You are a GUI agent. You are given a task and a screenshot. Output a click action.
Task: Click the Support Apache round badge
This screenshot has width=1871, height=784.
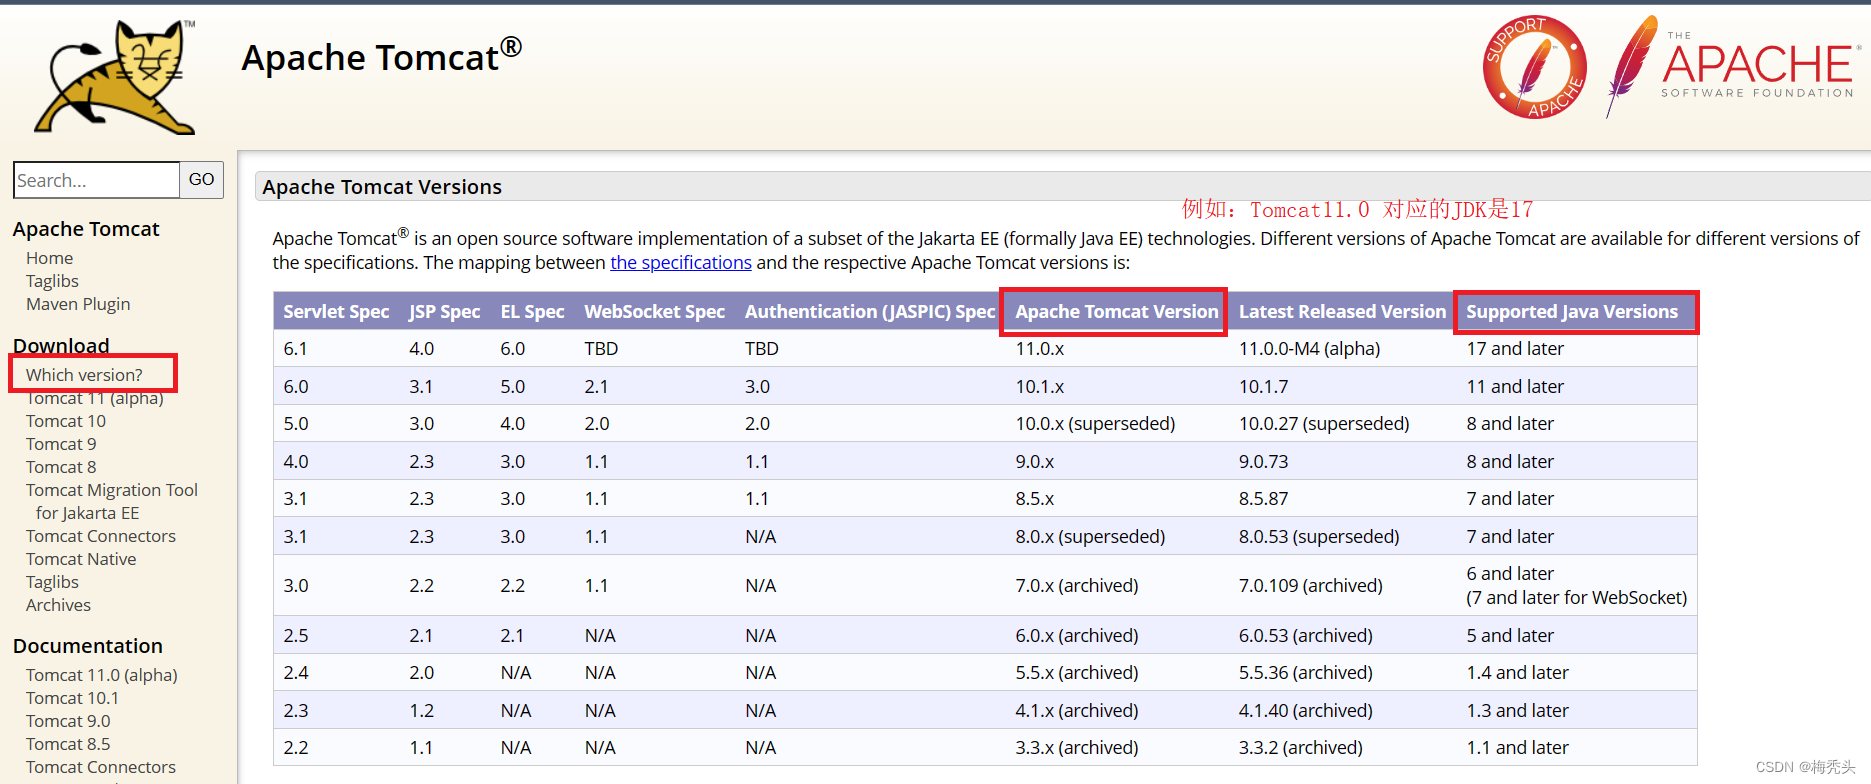(x=1534, y=67)
